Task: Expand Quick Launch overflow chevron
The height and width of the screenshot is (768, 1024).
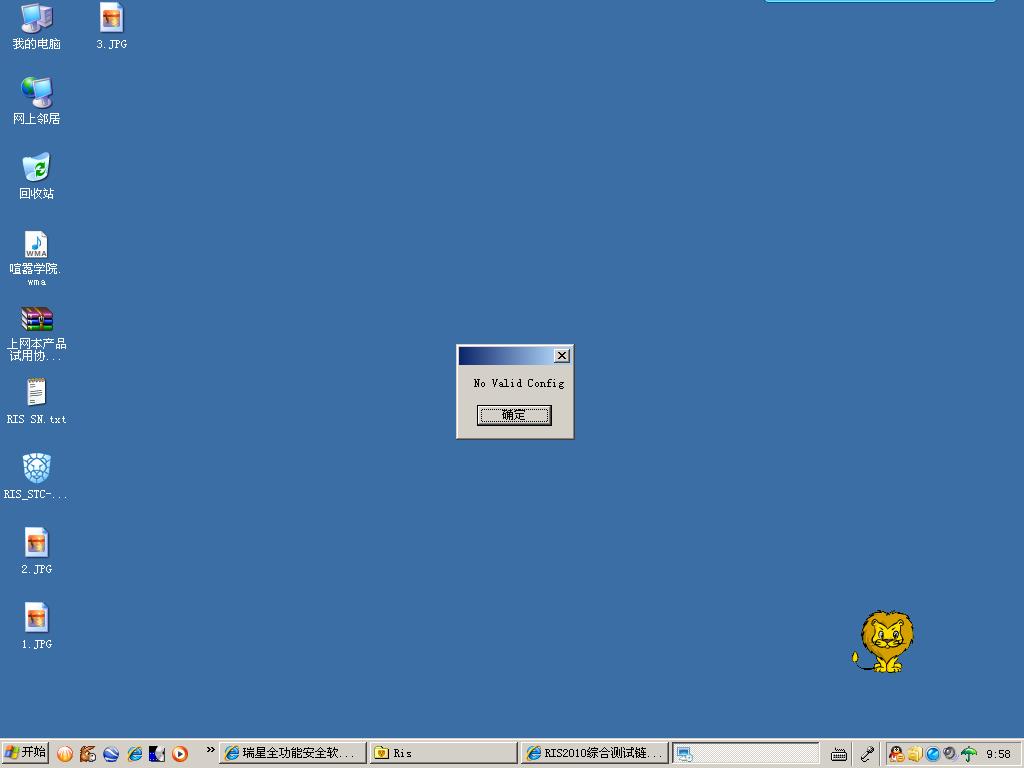Action: [x=210, y=750]
